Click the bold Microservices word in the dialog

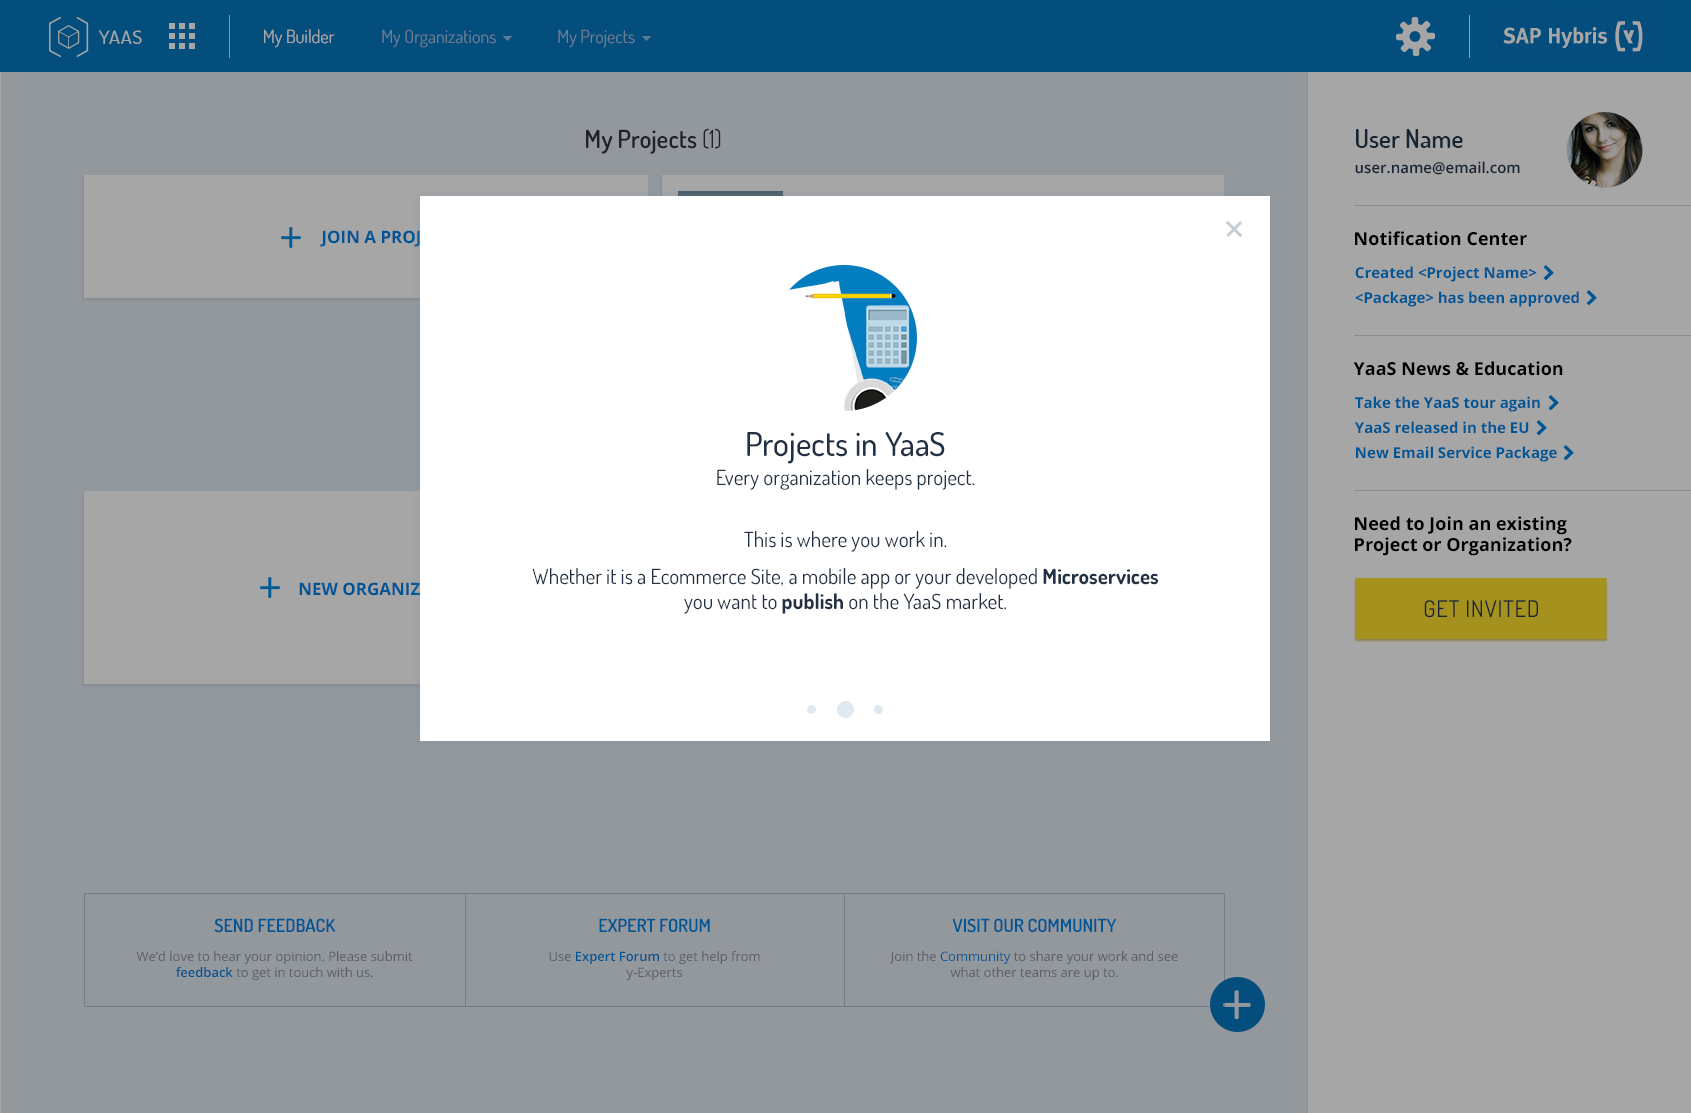(x=1100, y=577)
